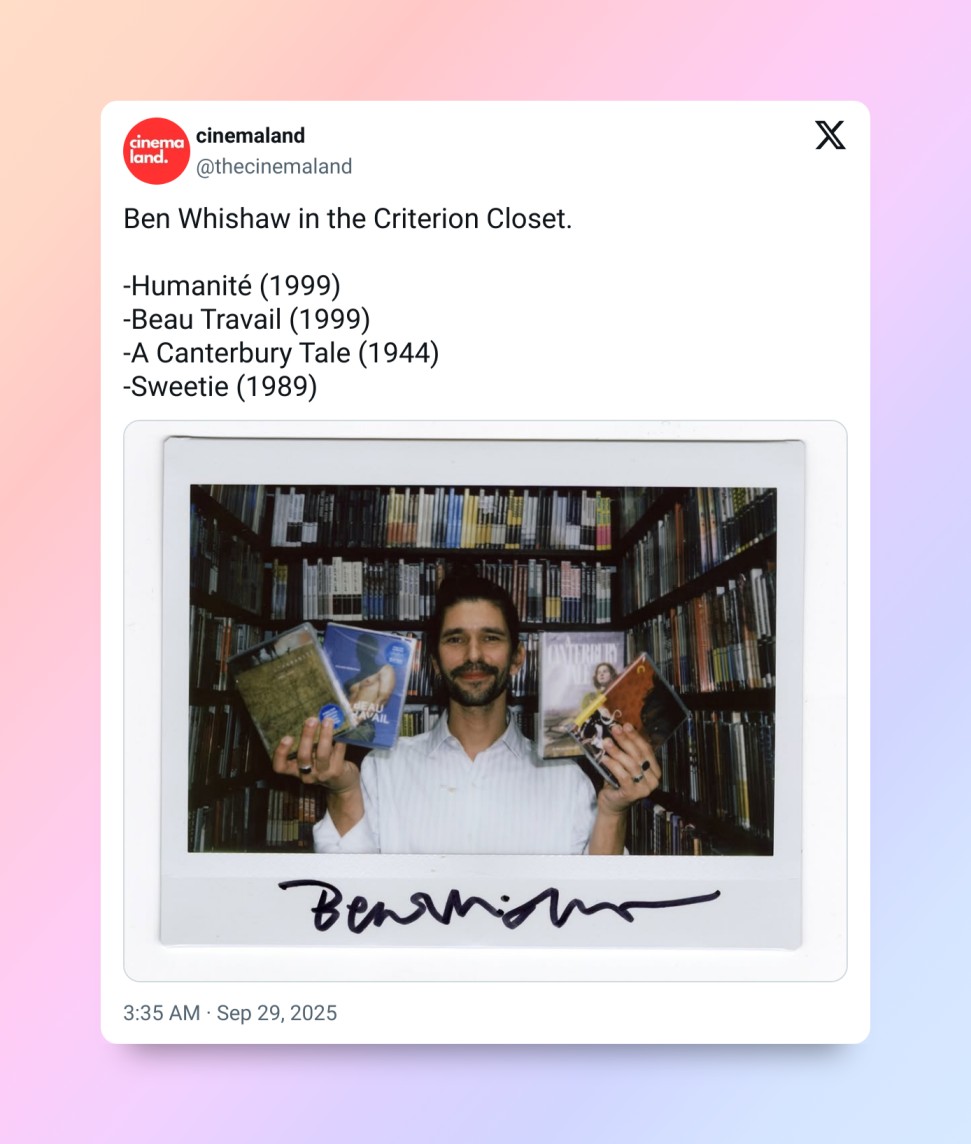Click the red cinemaland profile avatar

click(156, 150)
